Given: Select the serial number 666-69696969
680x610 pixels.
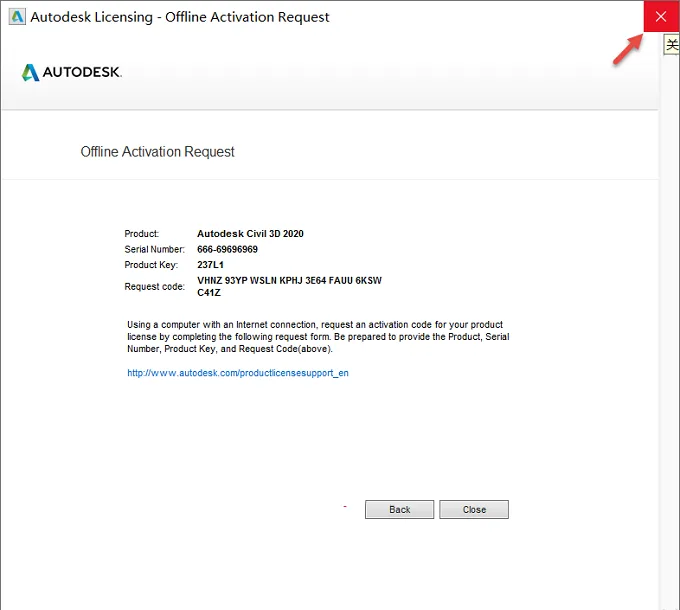Looking at the screenshot, I should pyautogui.click(x=227, y=249).
